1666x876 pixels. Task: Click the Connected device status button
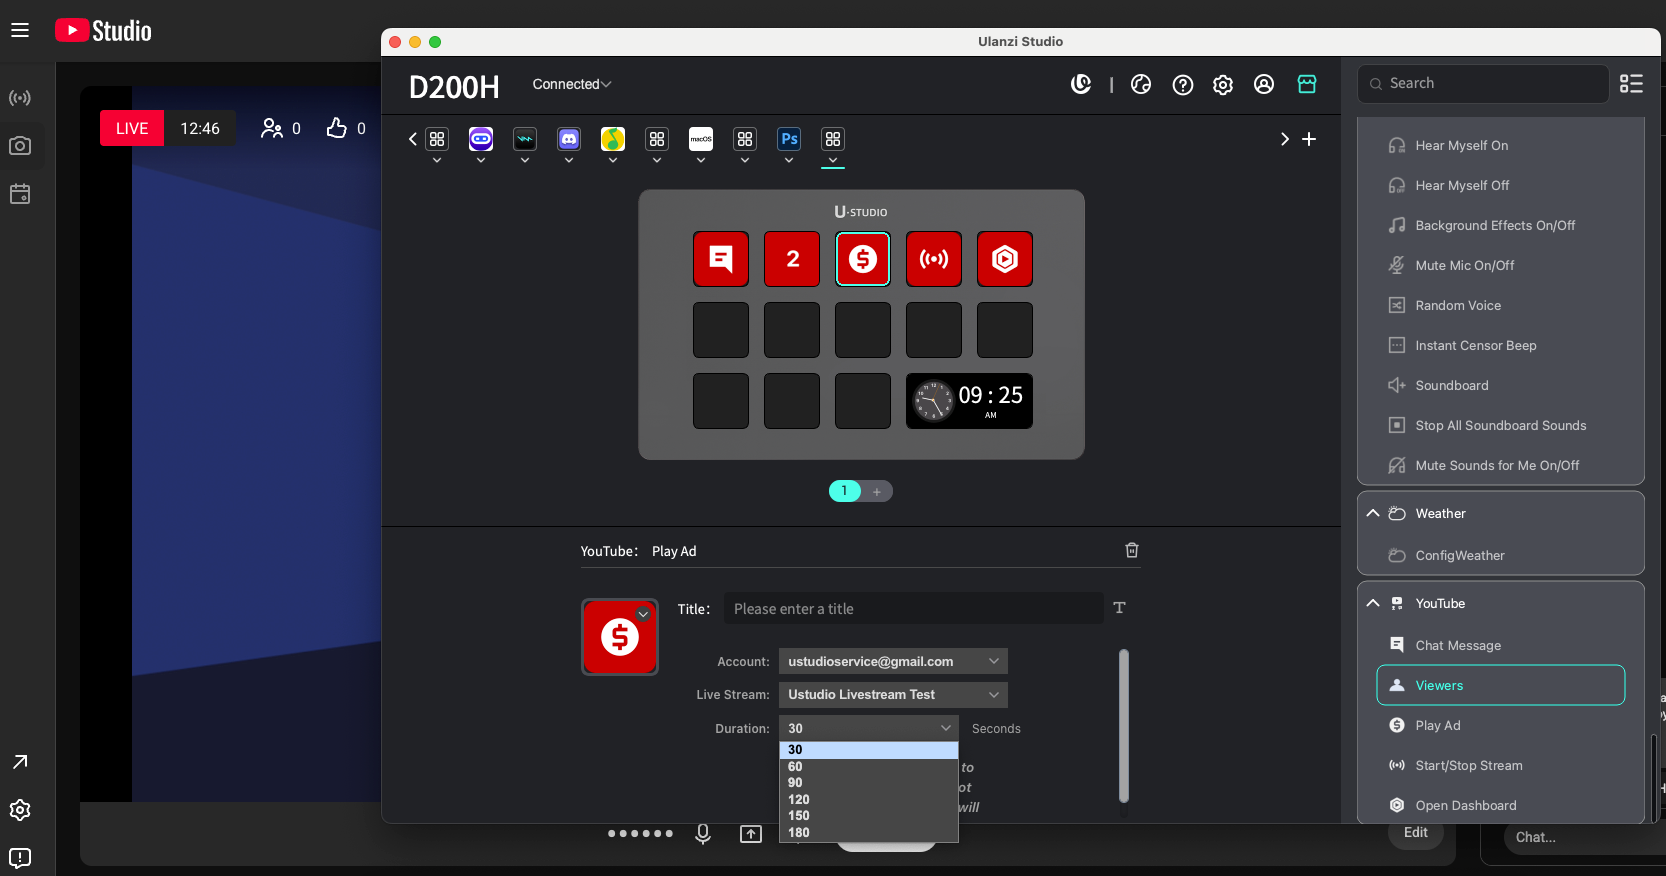click(571, 85)
